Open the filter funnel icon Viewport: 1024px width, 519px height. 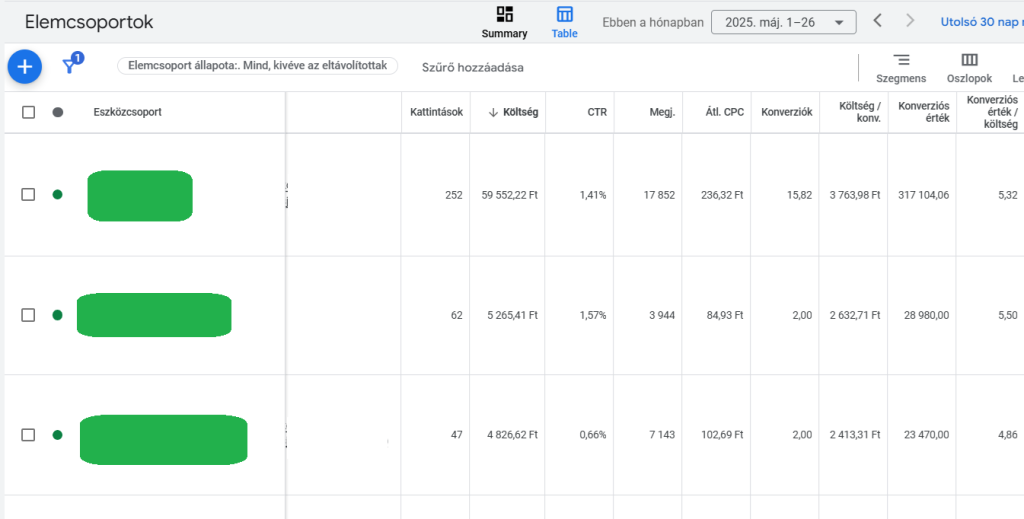click(70, 66)
